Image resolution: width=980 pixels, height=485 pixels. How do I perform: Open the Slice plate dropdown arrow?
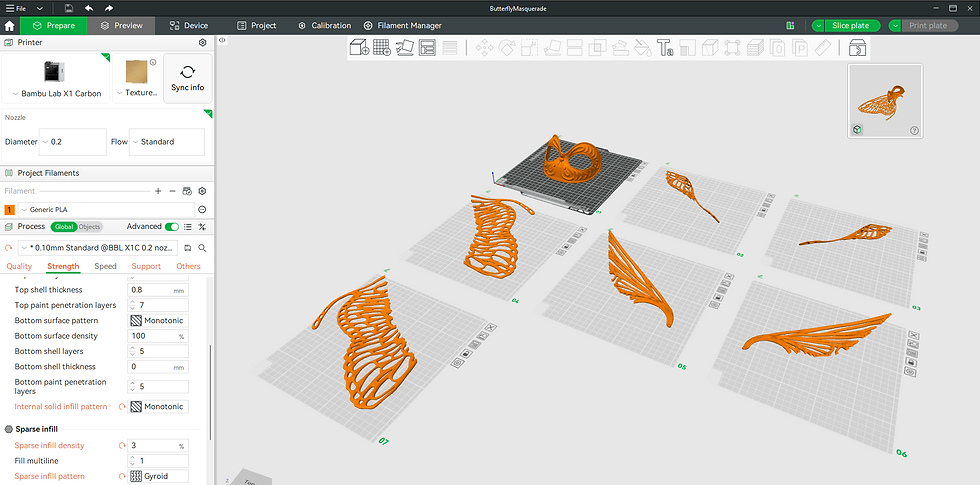tap(818, 26)
